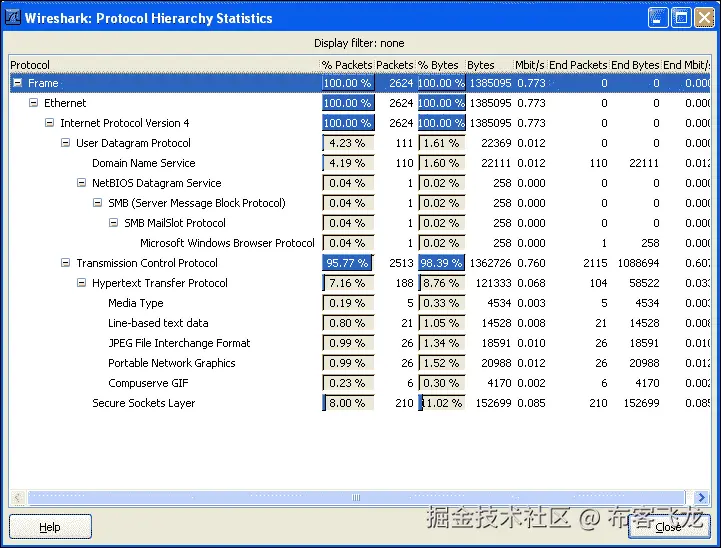Click packets value 188 in HTTP row
Image resolution: width=721 pixels, height=548 pixels.
[404, 283]
